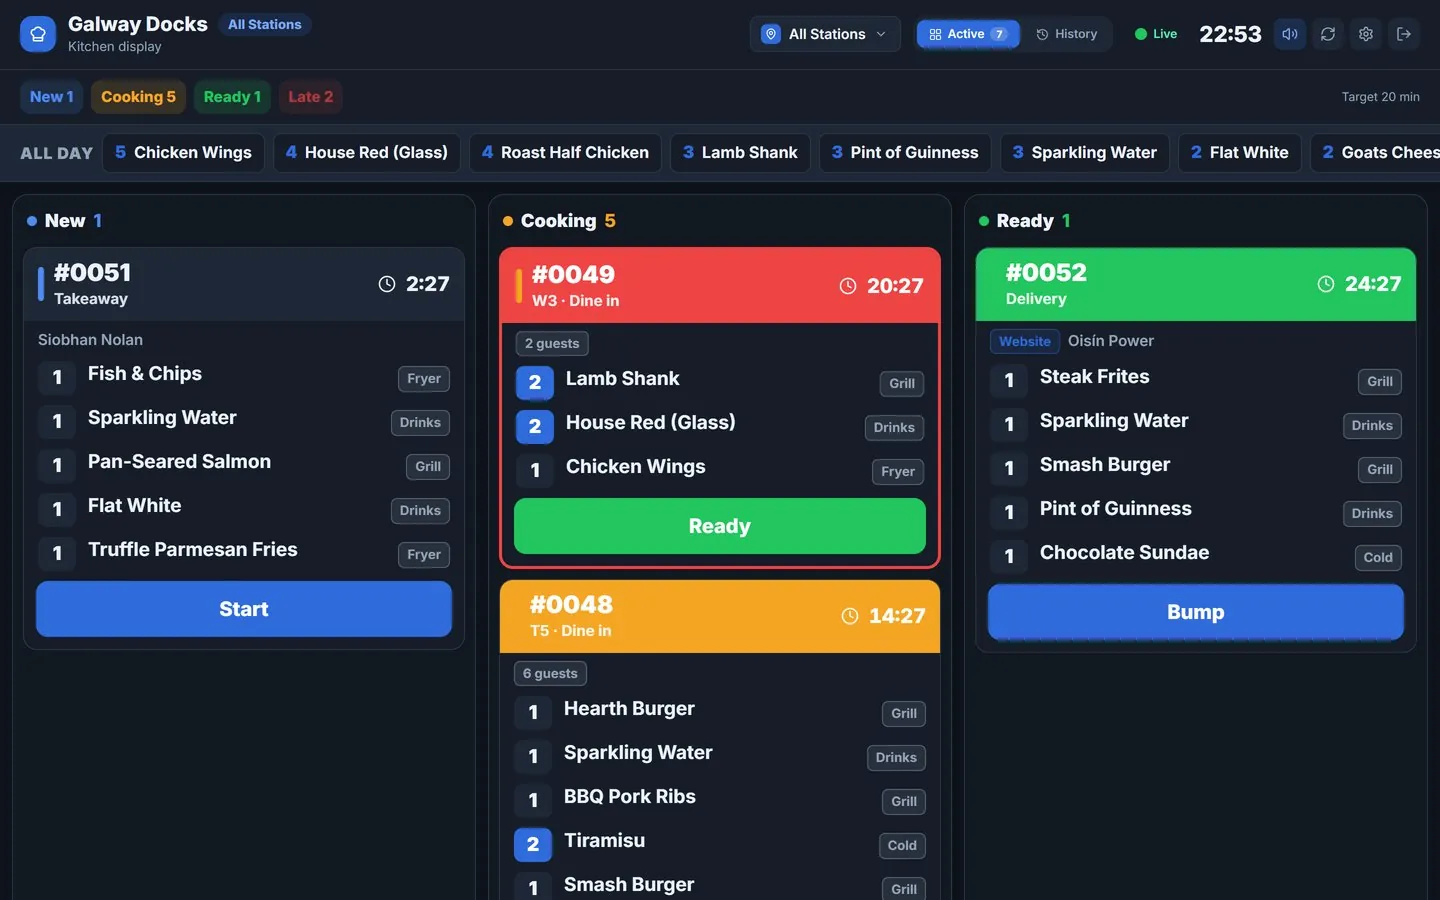1440x900 pixels.
Task: Select House Red (Glass) all-day chip
Action: [x=367, y=153]
